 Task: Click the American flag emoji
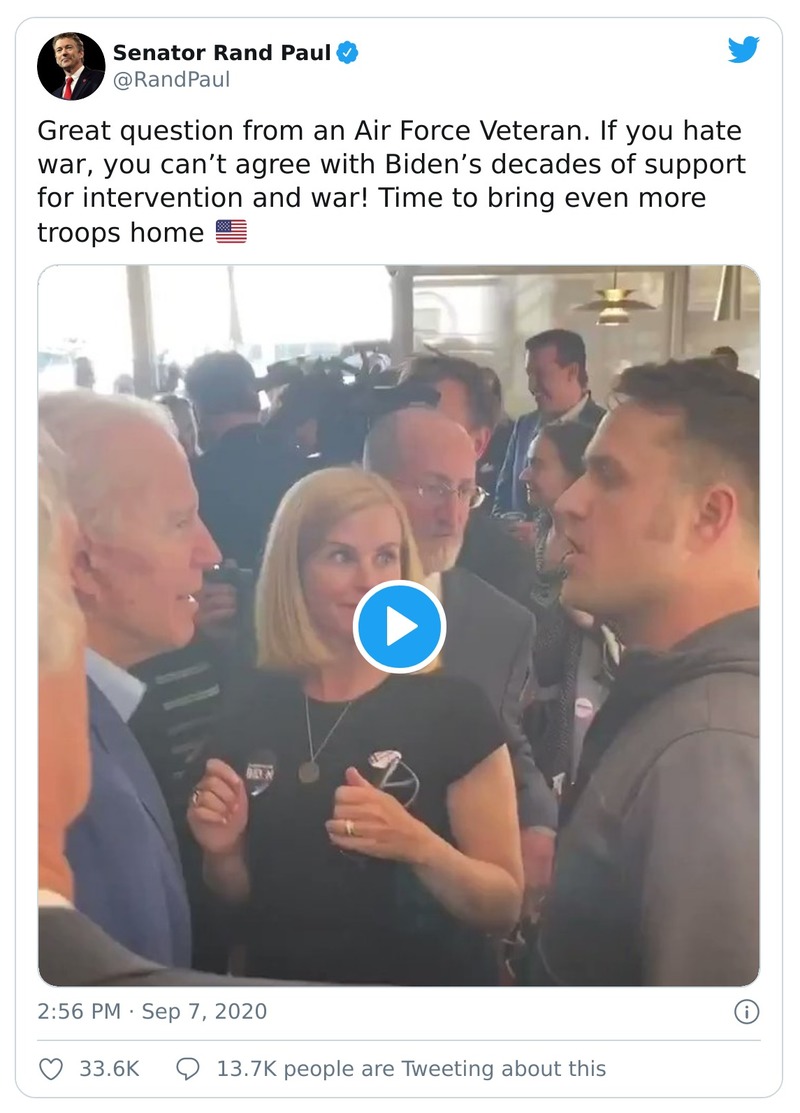coord(231,232)
